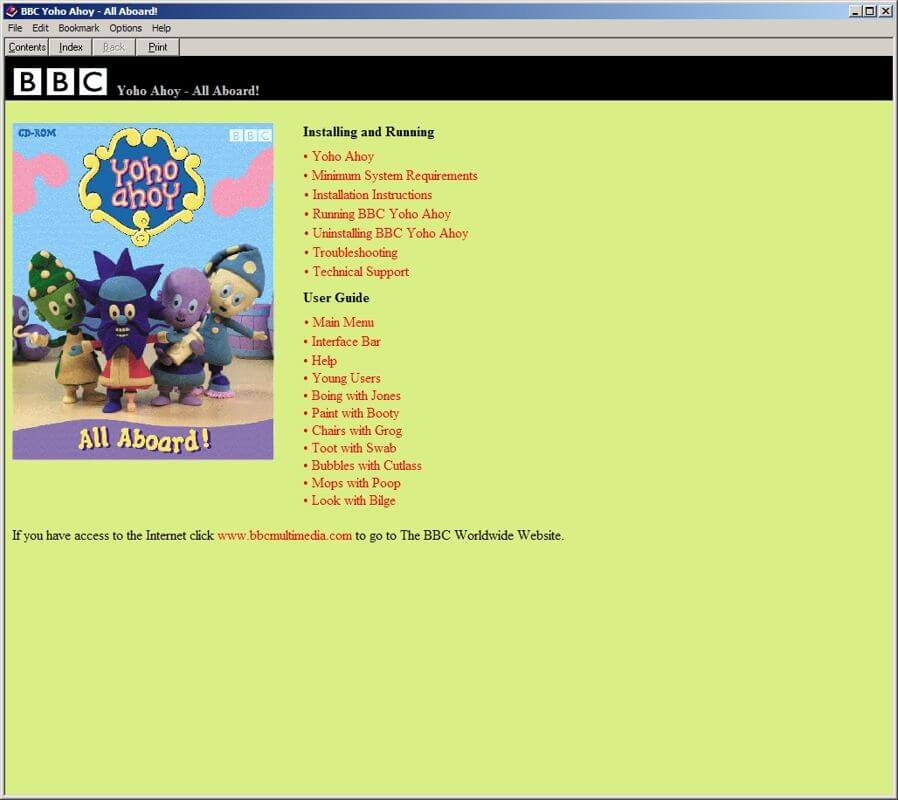View the Interface Bar topic

point(346,341)
